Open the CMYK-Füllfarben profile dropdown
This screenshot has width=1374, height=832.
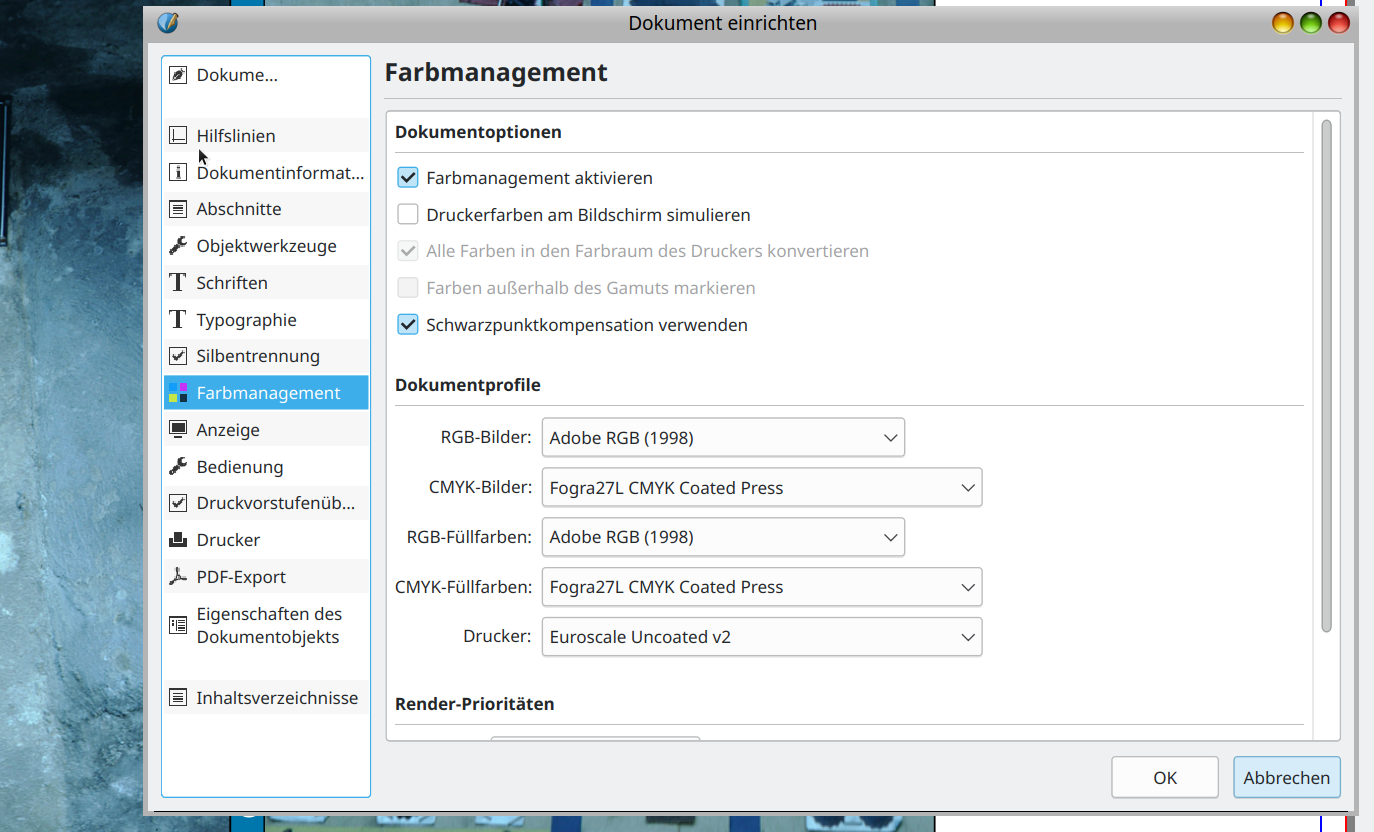[x=761, y=587]
